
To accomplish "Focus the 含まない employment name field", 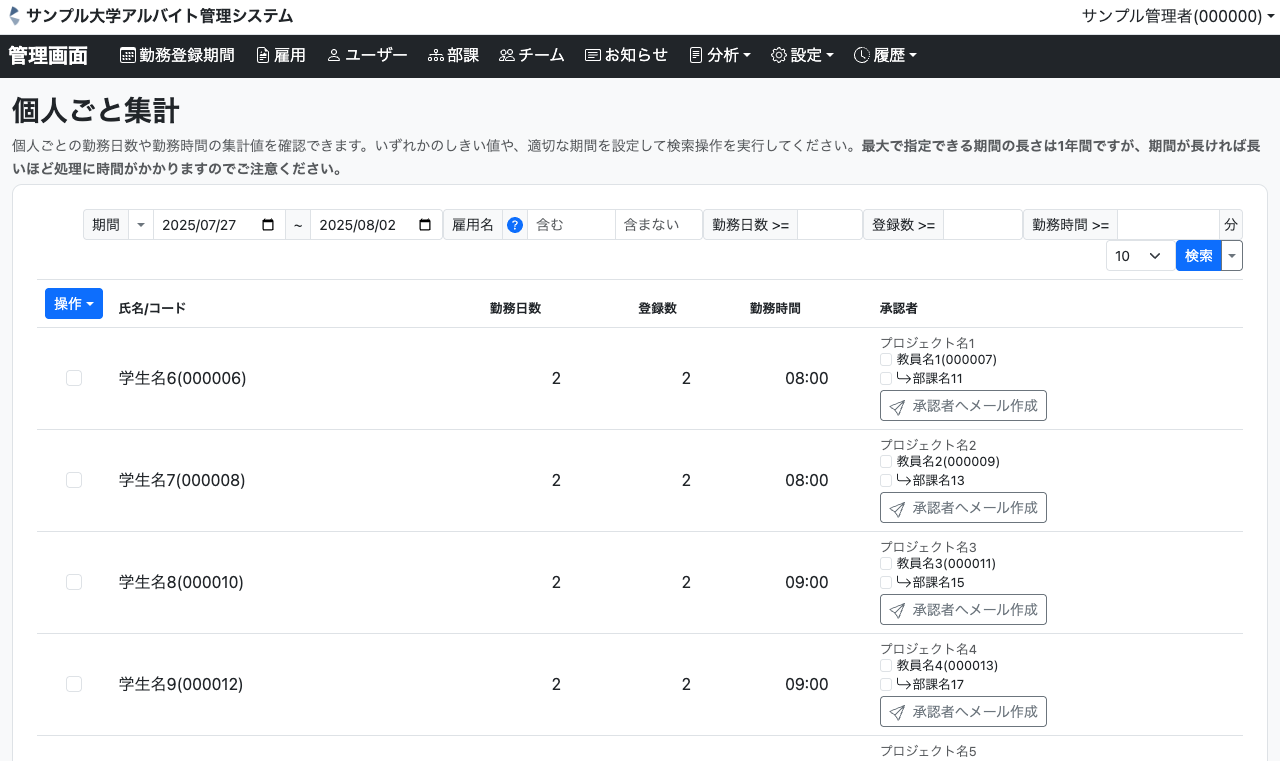I will pyautogui.click(x=659, y=225).
